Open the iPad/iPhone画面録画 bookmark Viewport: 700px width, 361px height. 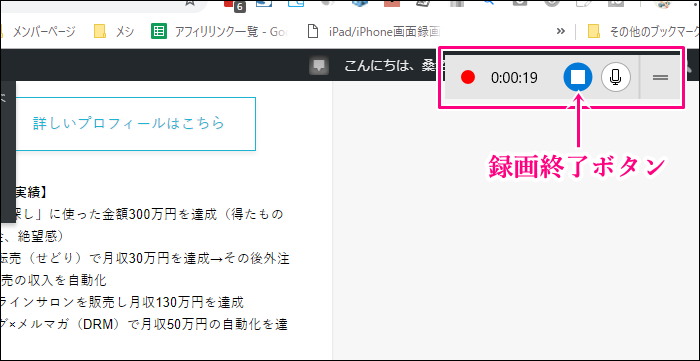(375, 31)
